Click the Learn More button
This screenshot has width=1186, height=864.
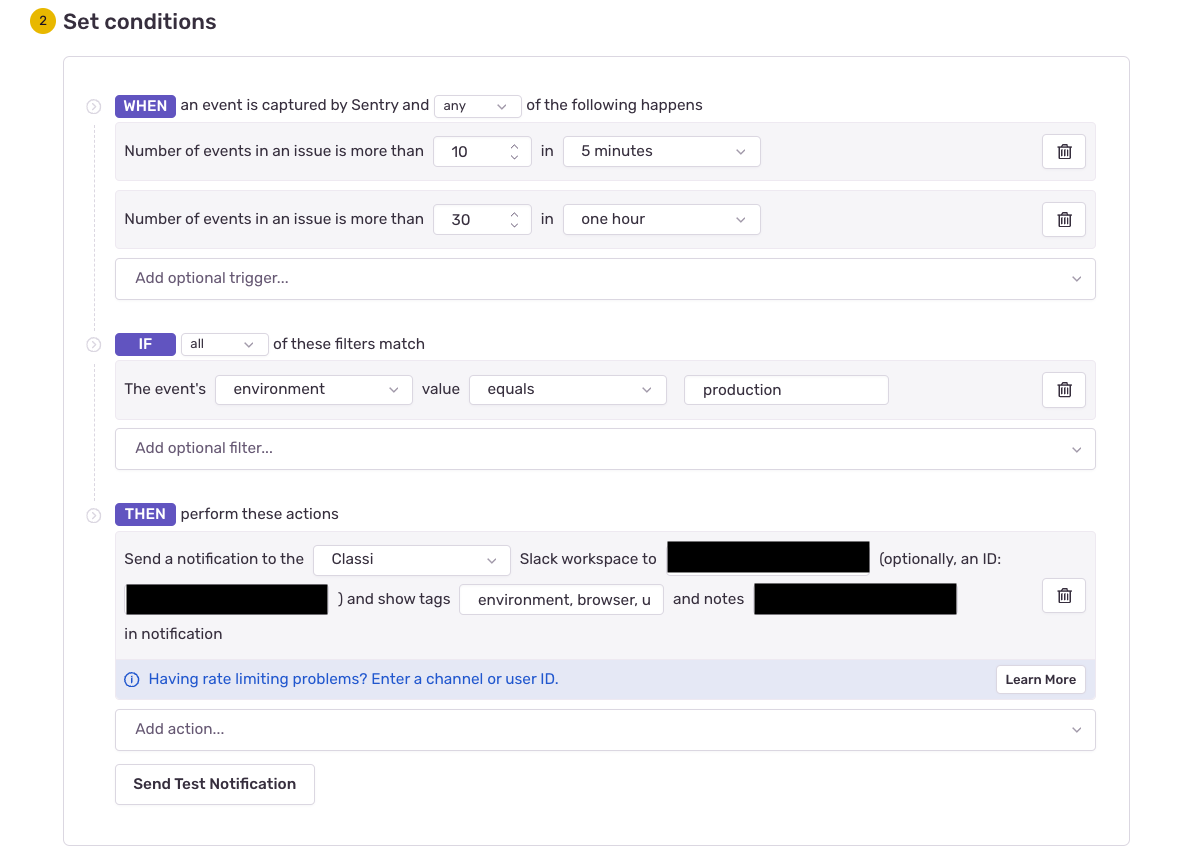click(1041, 679)
